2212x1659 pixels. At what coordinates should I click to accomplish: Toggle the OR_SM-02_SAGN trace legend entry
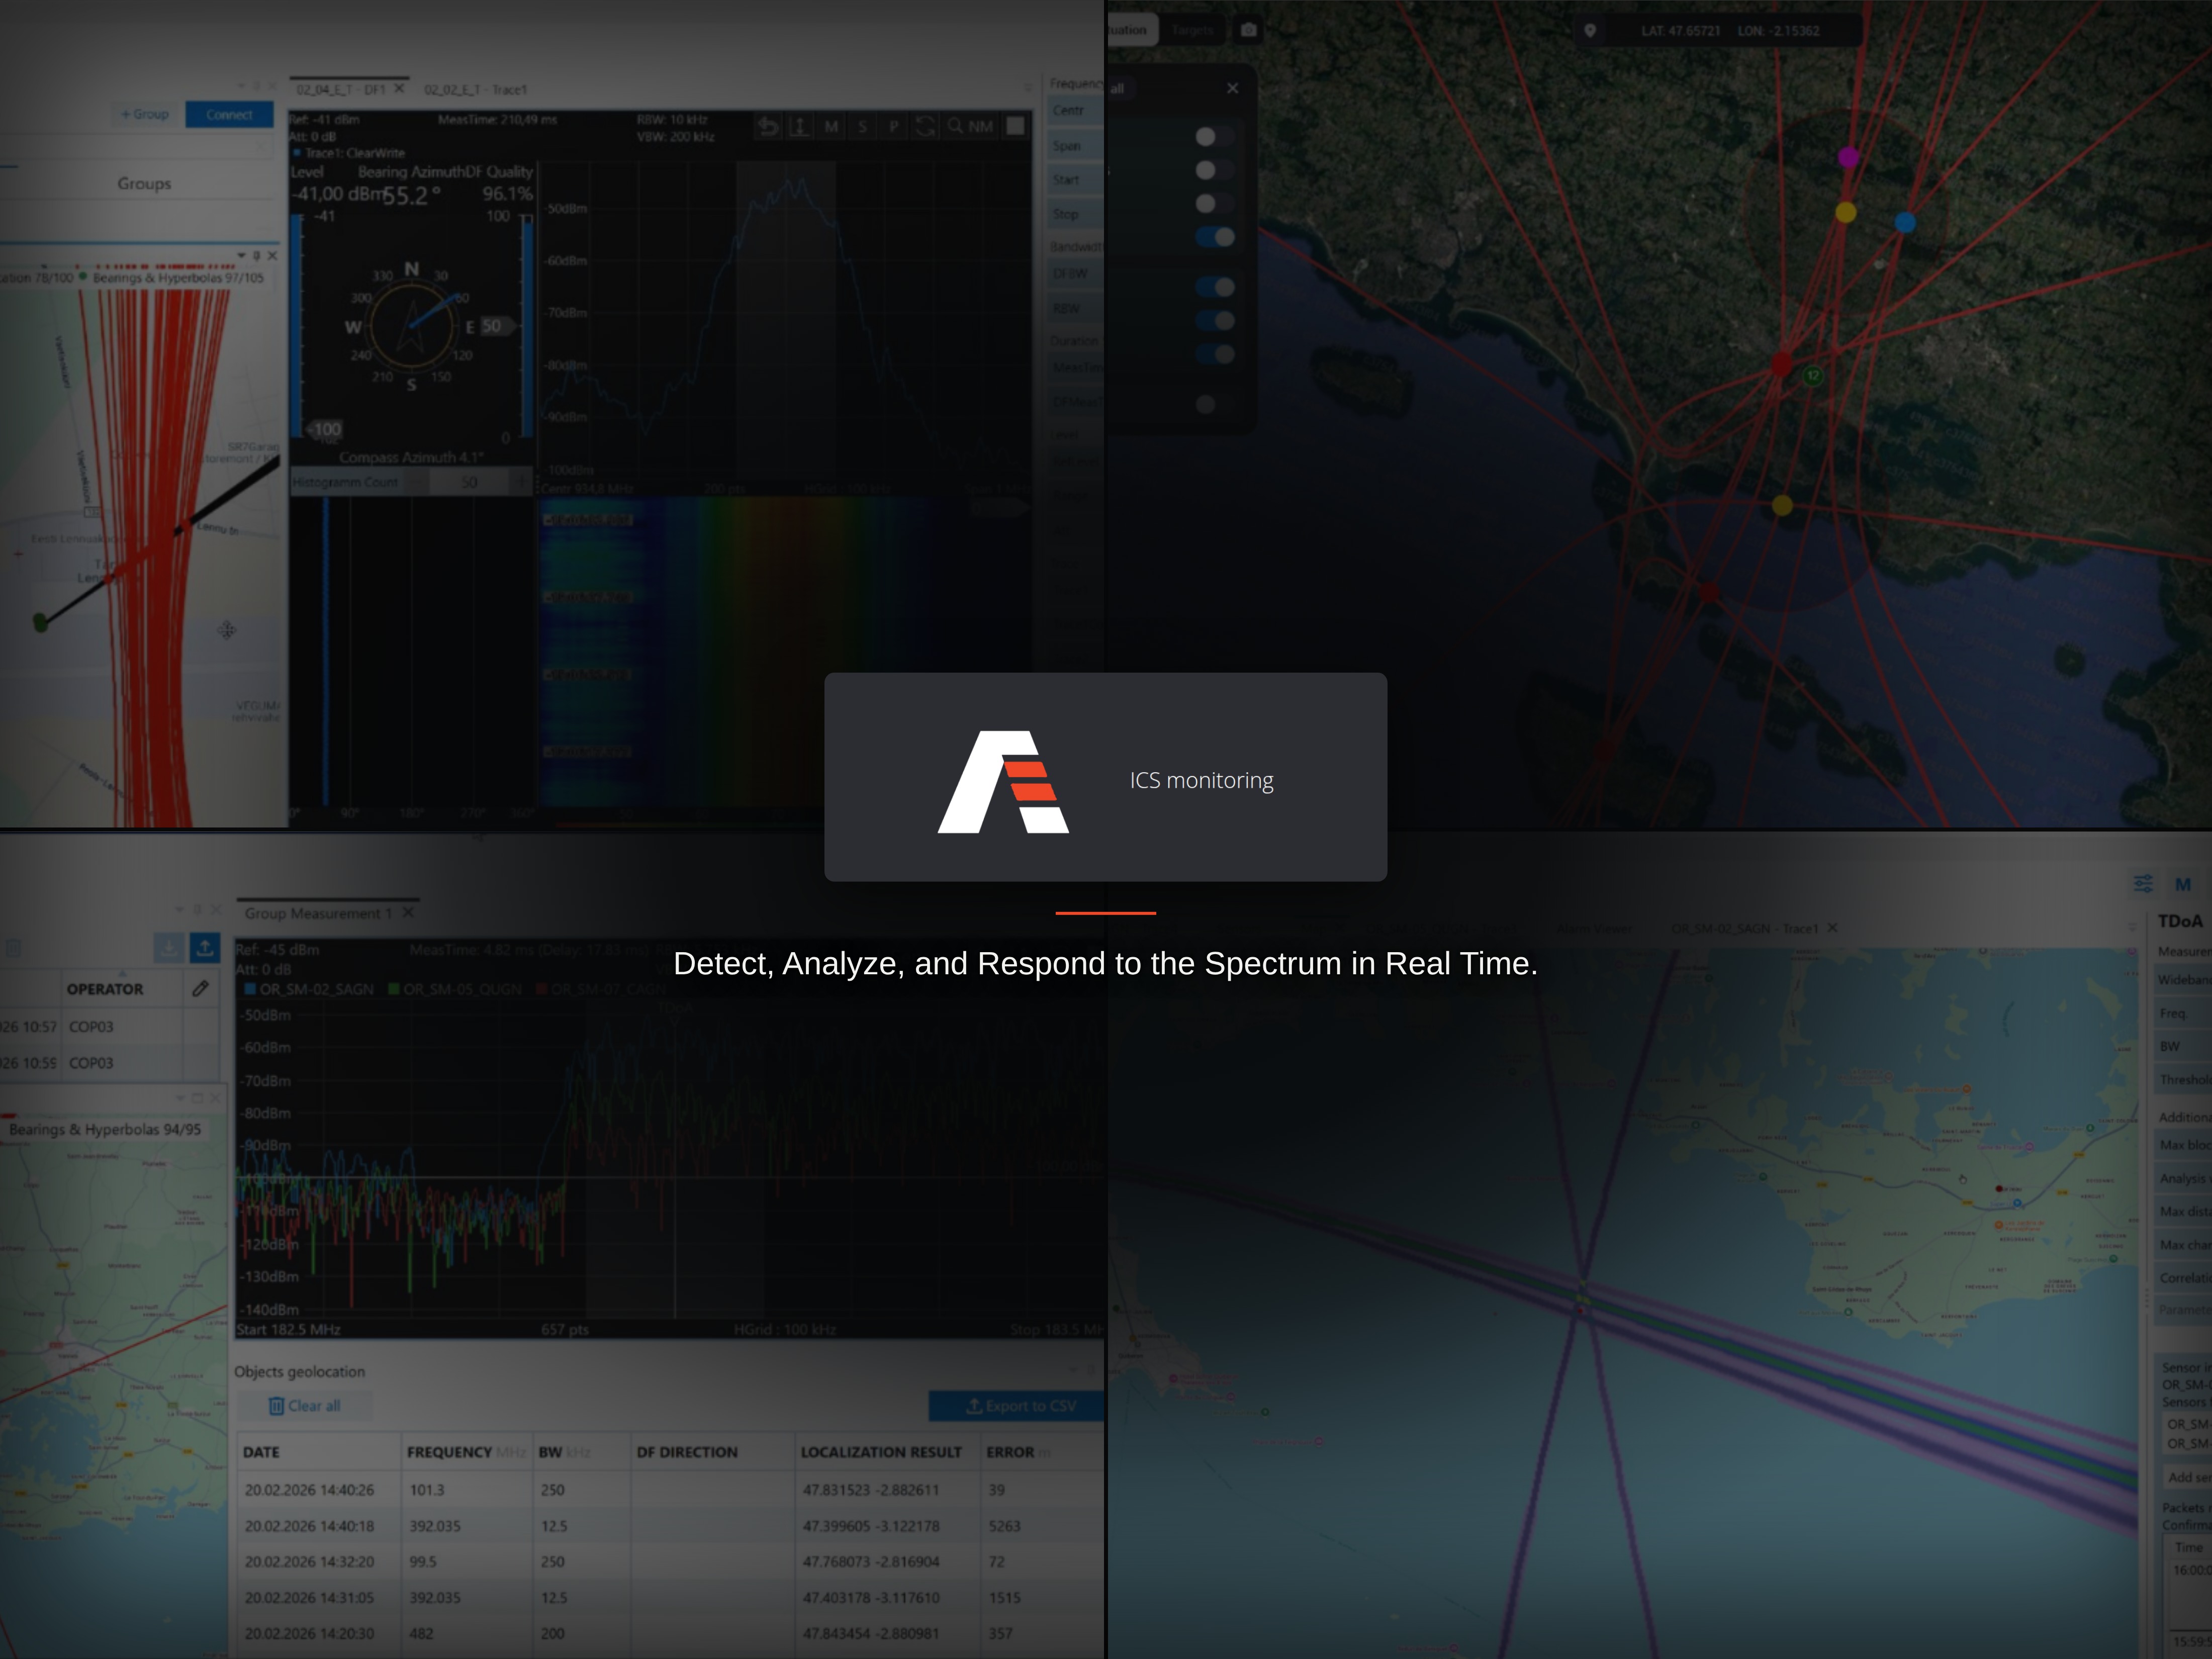pyautogui.click(x=309, y=989)
